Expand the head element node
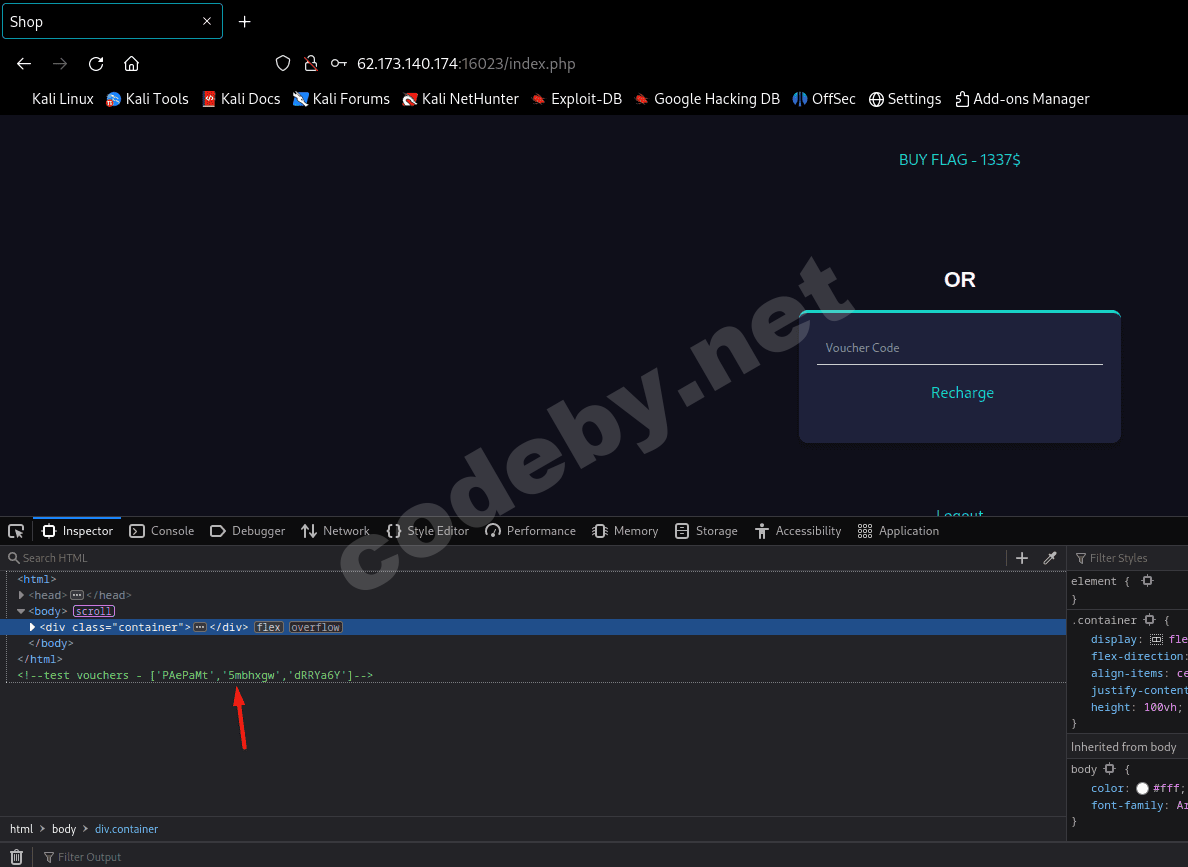The height and width of the screenshot is (867, 1188). tap(20, 595)
